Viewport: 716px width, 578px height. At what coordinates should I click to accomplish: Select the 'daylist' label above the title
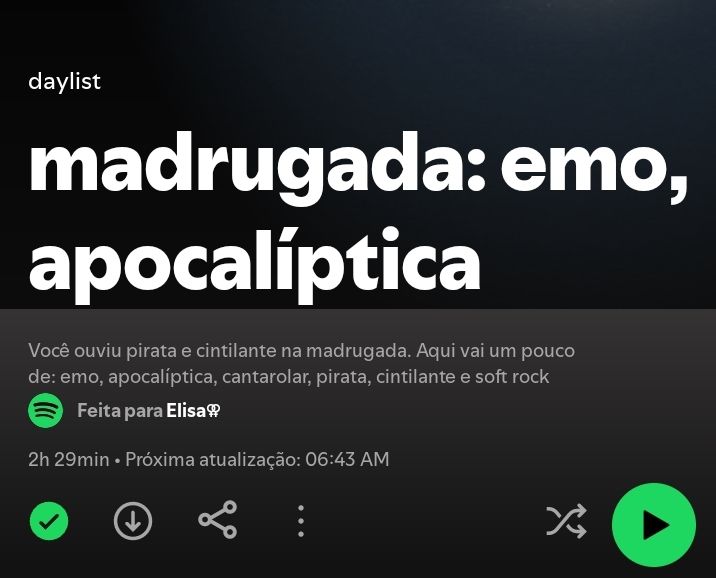point(64,82)
